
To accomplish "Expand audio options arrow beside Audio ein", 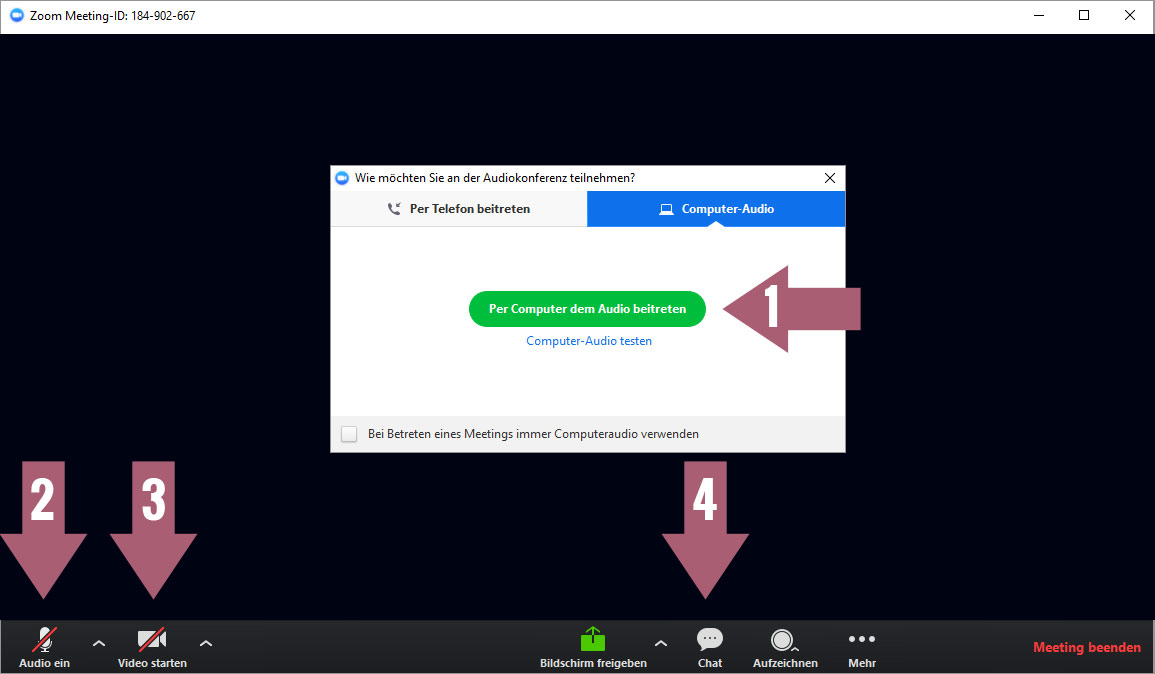I will point(99,643).
